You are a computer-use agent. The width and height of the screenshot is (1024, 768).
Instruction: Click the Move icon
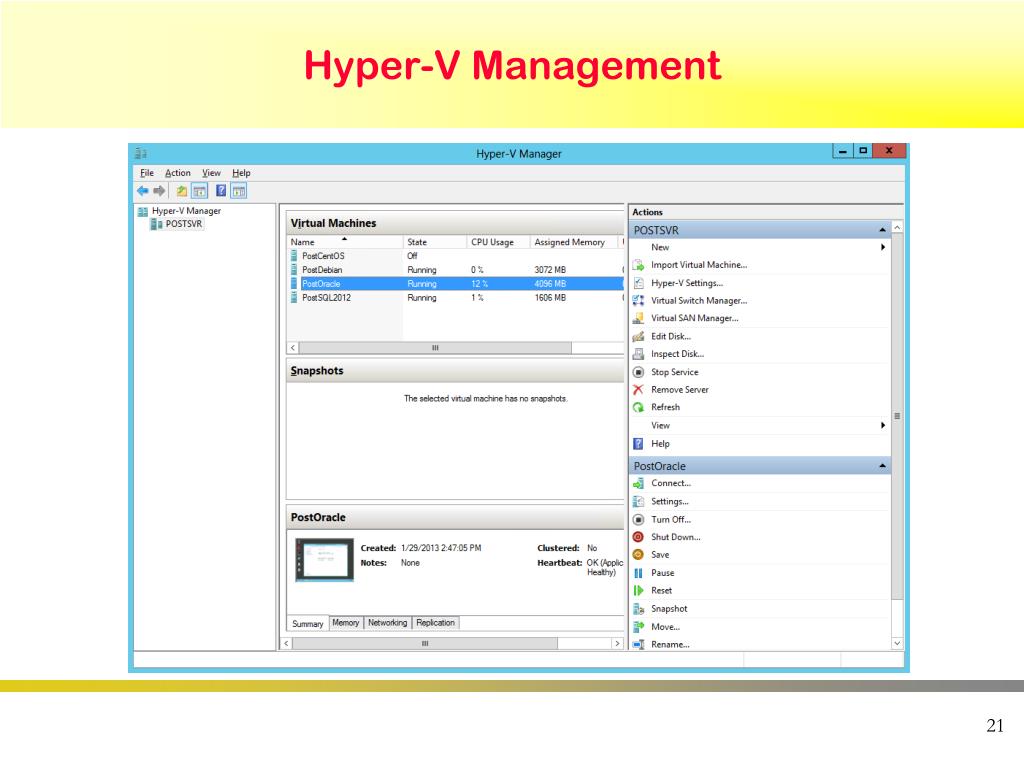[x=639, y=627]
